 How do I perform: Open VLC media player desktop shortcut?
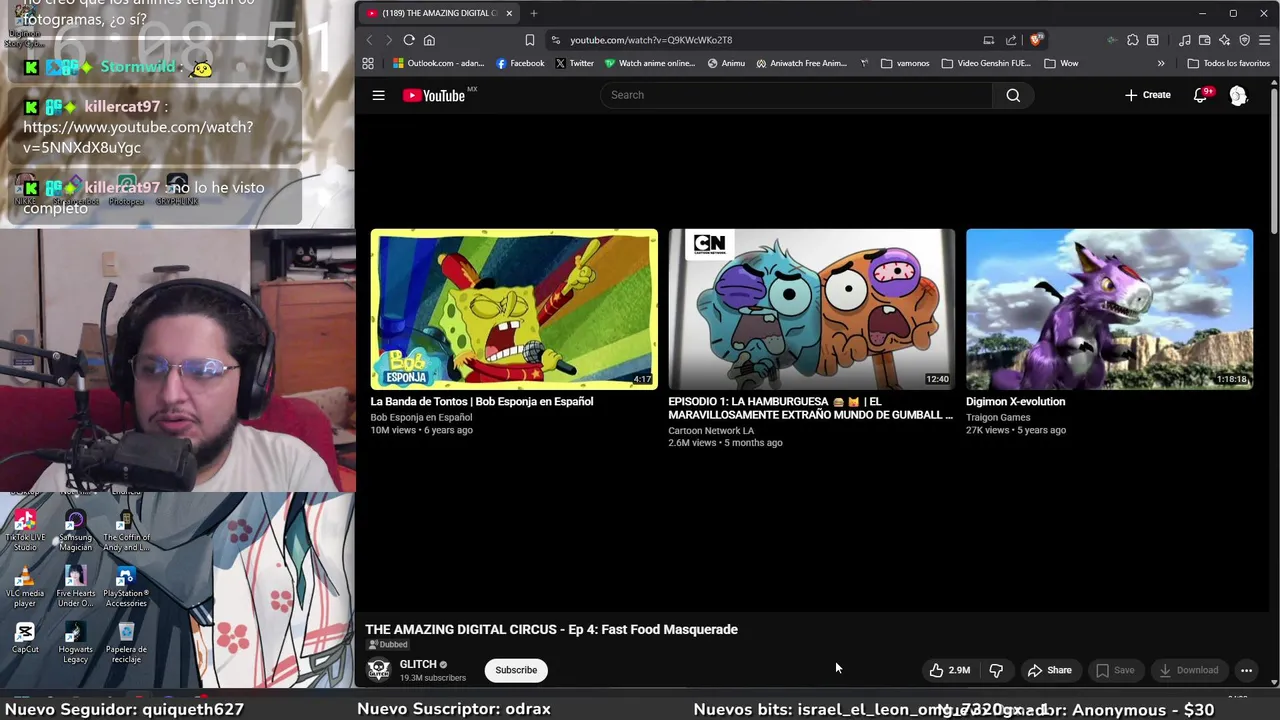[x=25, y=587]
